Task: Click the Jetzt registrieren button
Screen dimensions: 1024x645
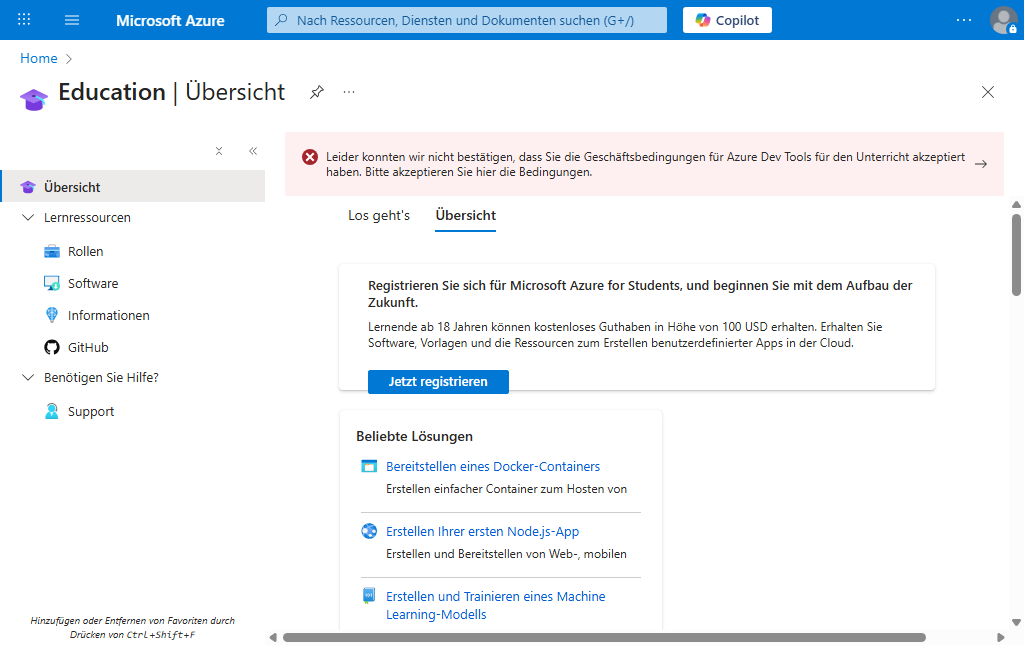Action: coord(438,382)
